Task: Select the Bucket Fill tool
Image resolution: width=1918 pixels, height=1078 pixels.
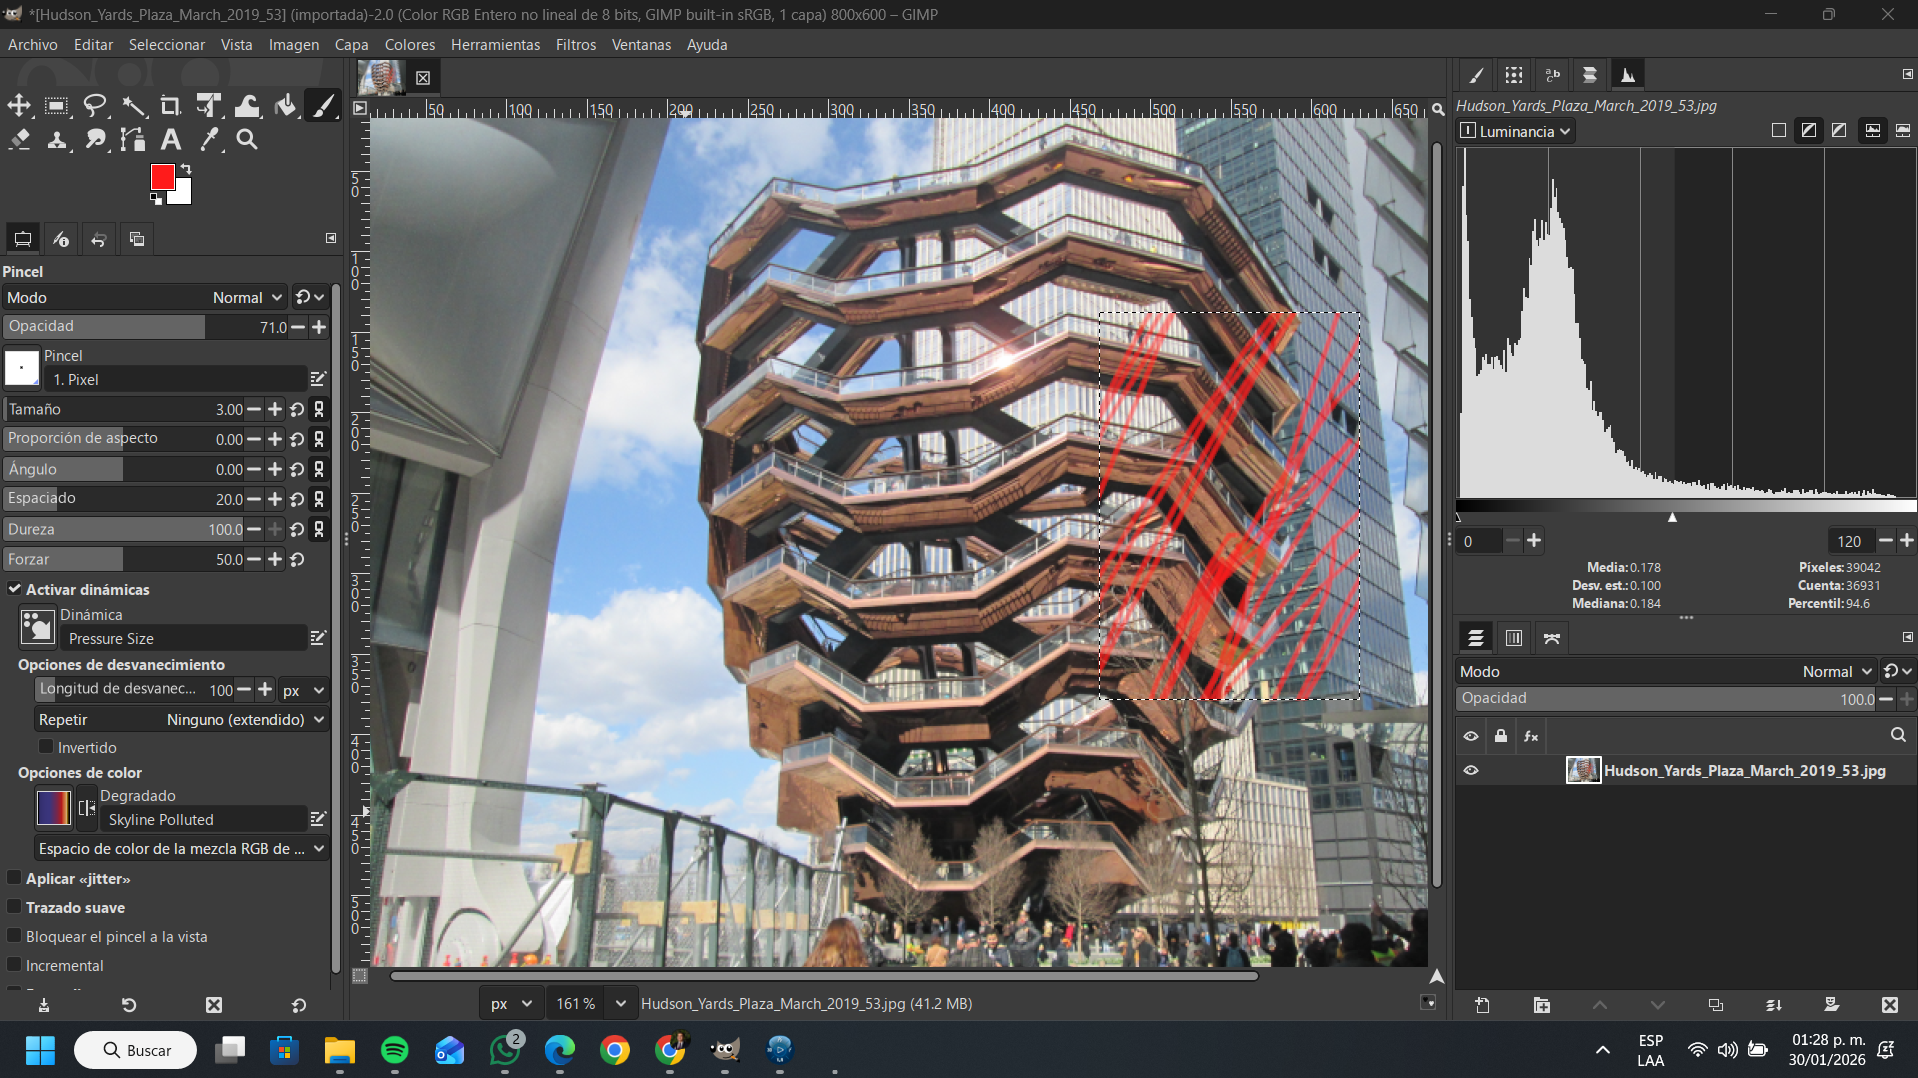Action: pyautogui.click(x=285, y=106)
